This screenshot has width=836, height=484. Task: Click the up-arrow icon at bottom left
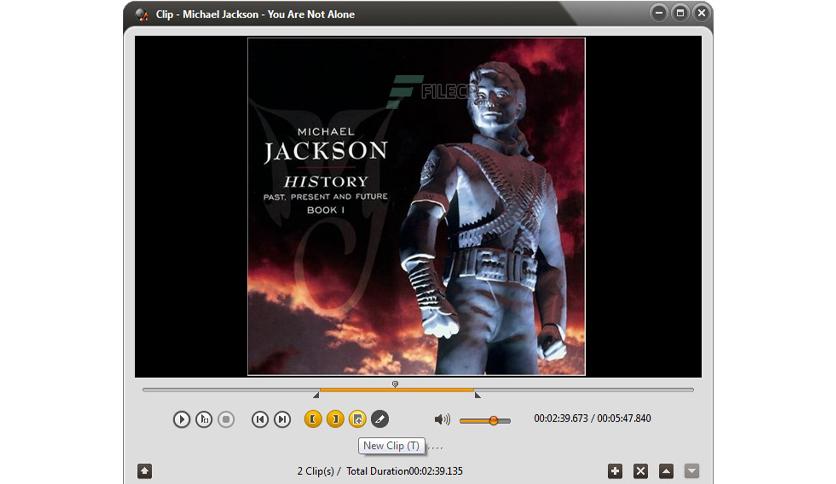click(x=144, y=471)
